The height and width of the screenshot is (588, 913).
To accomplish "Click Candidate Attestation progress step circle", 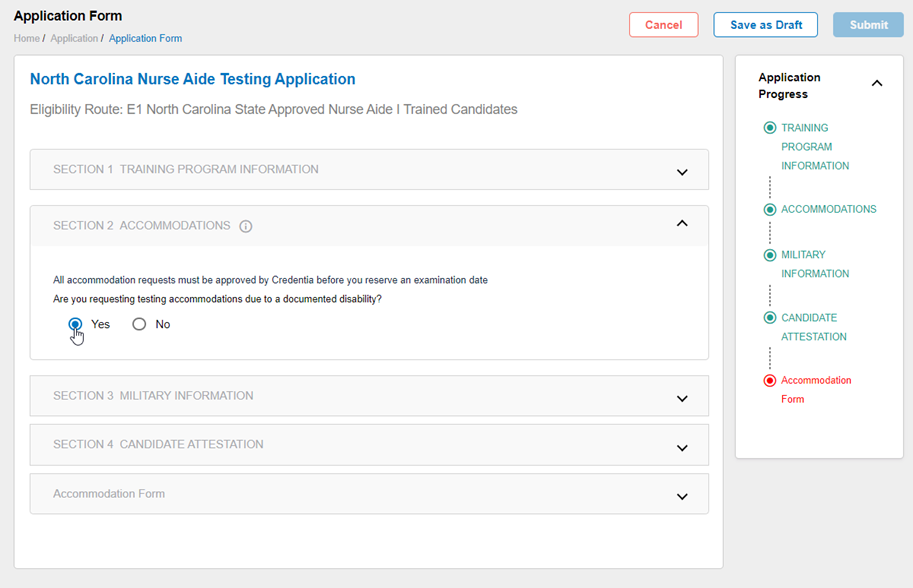I will point(770,317).
